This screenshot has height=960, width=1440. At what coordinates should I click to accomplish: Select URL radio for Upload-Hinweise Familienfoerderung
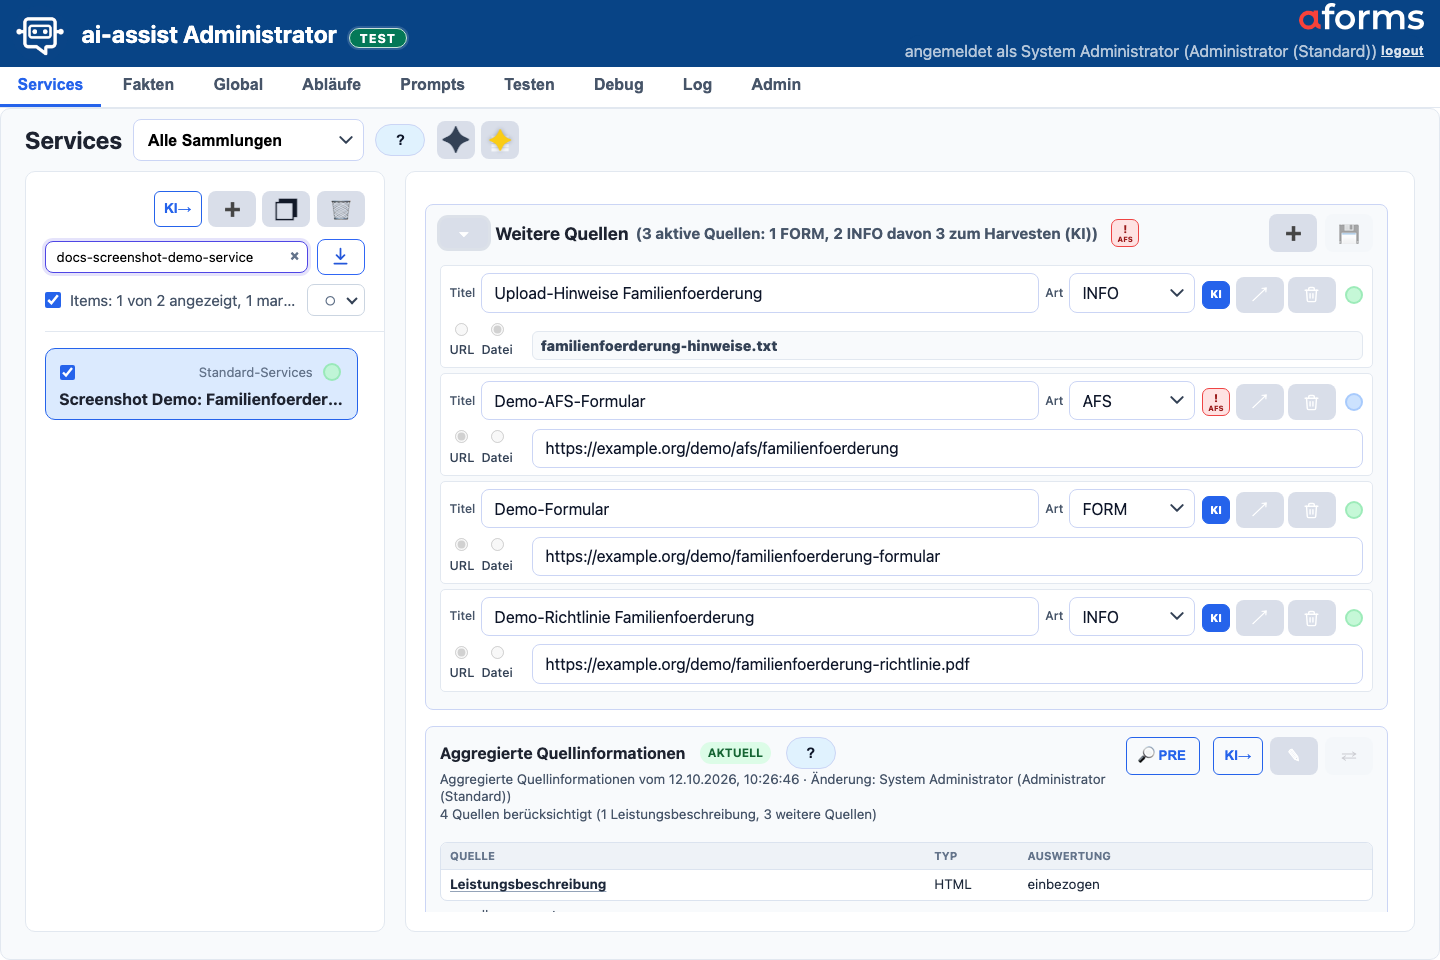(x=461, y=329)
